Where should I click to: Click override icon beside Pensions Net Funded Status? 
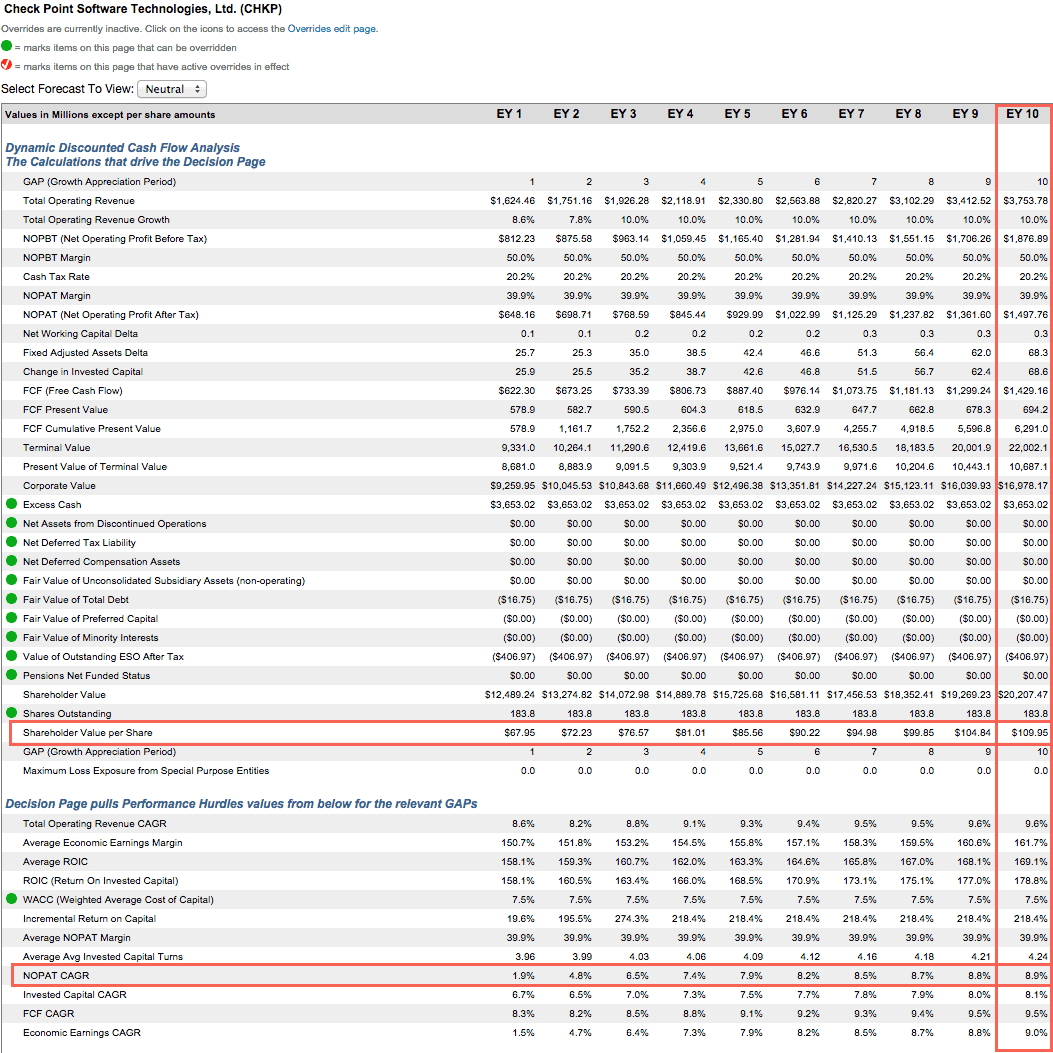tap(11, 675)
